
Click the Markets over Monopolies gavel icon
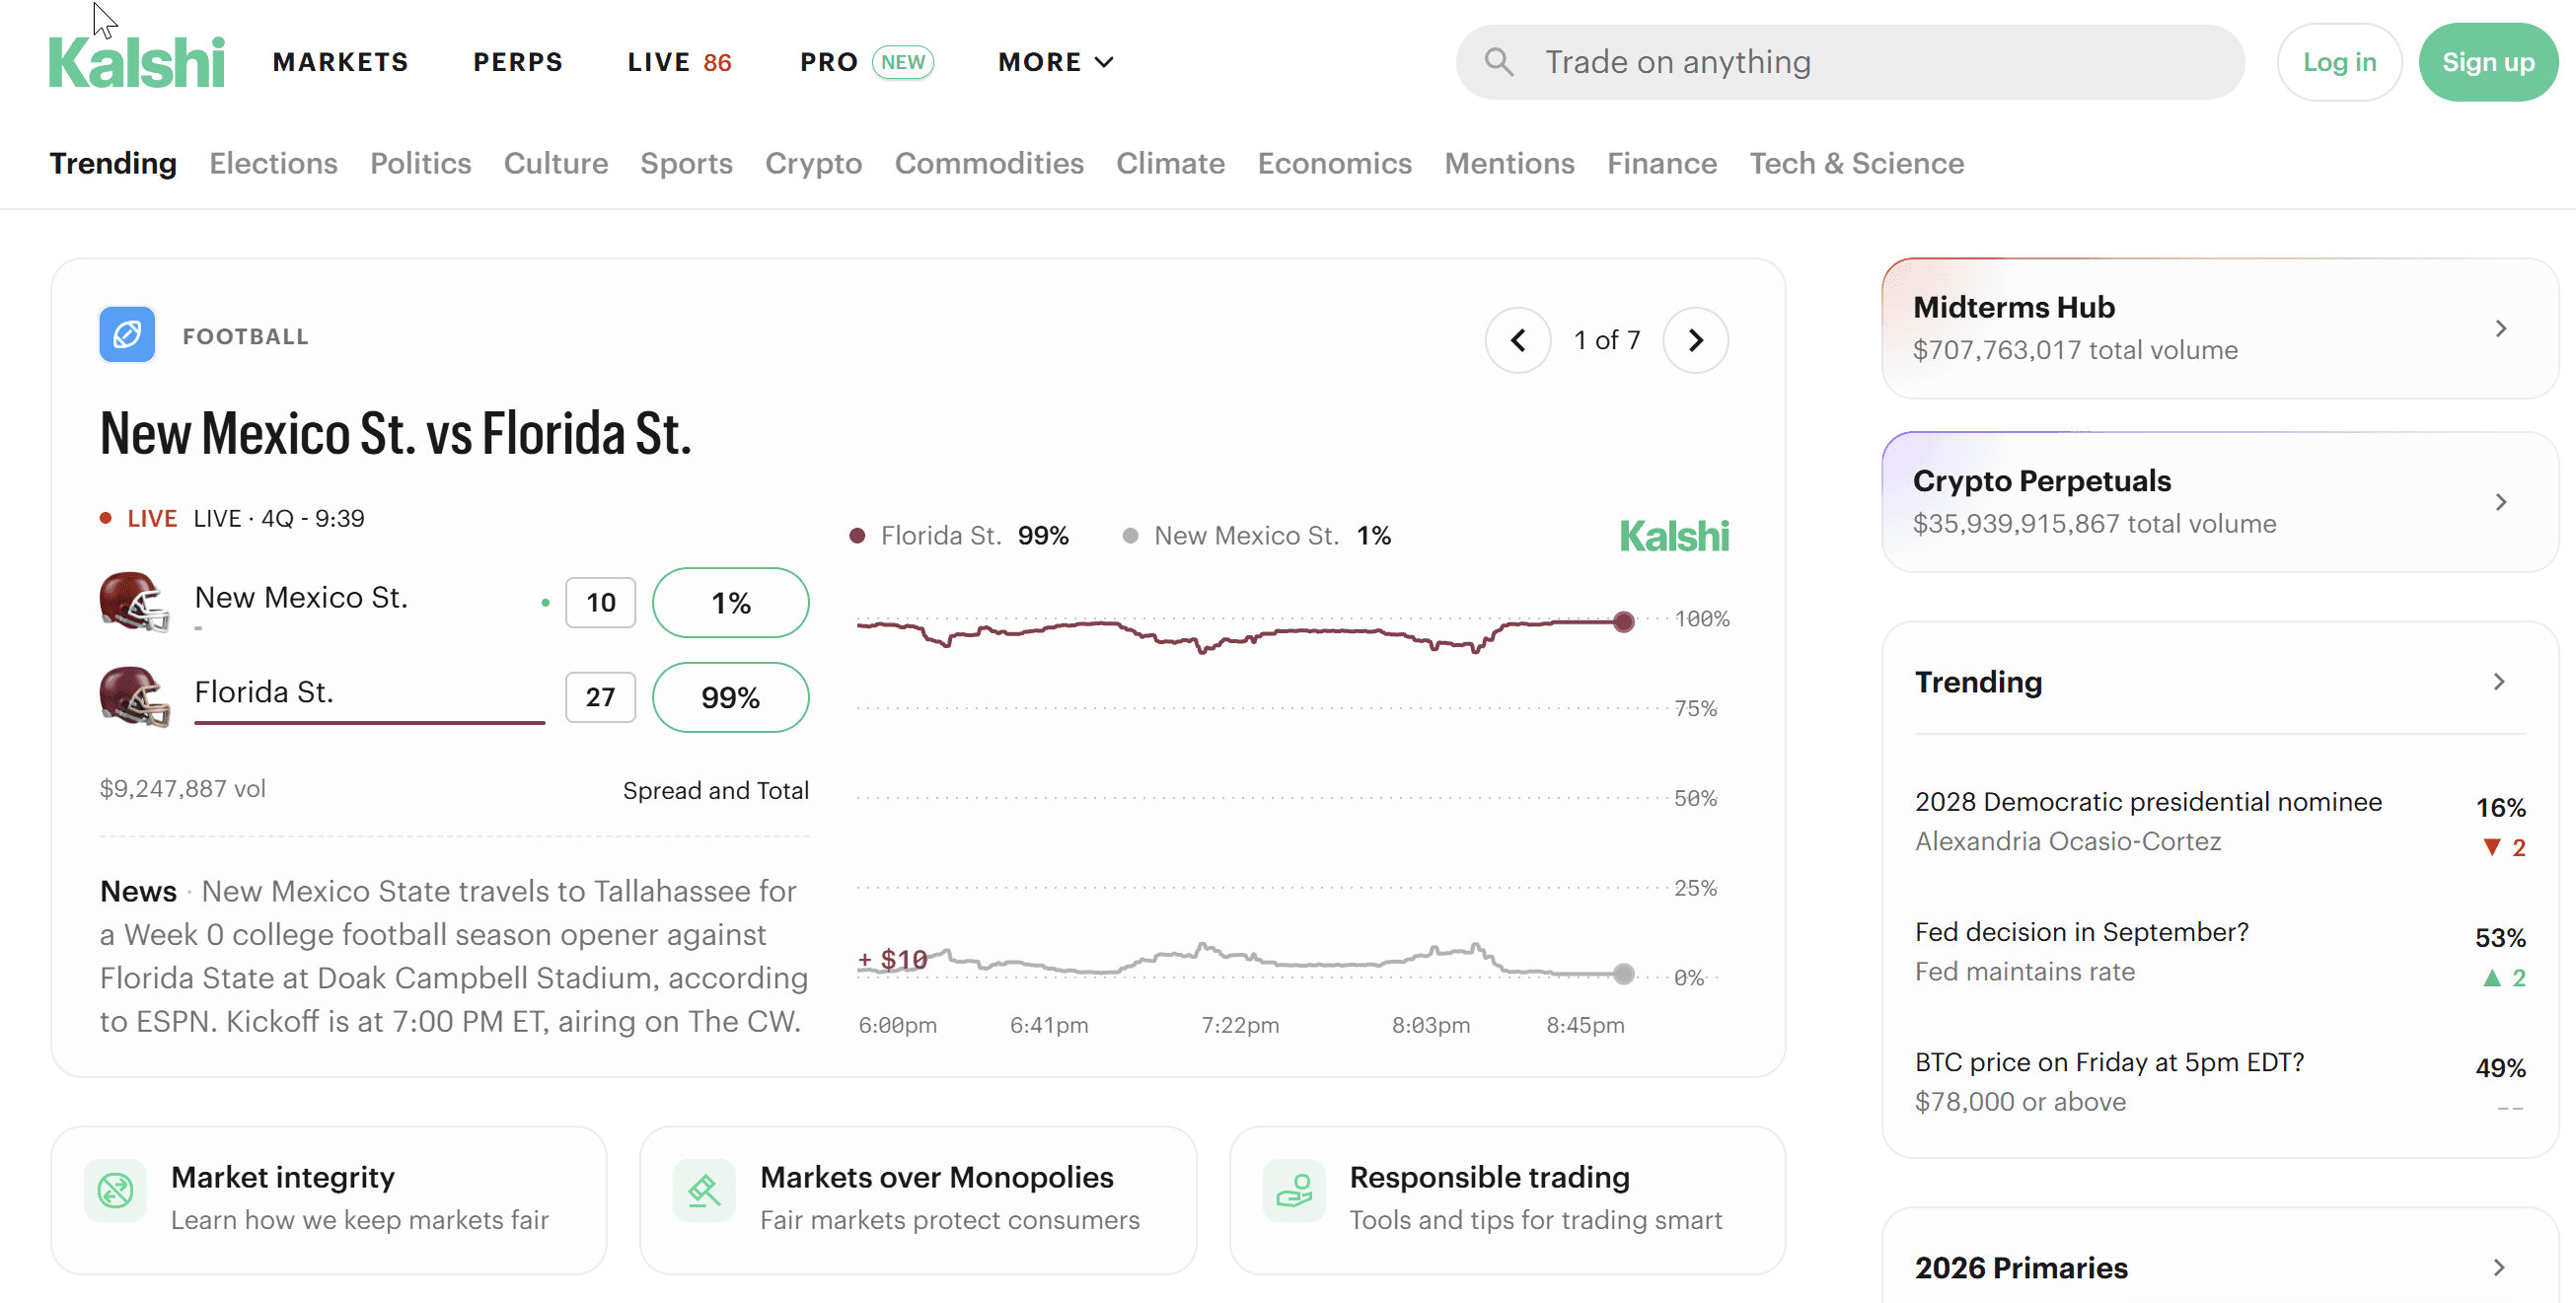pos(704,1190)
